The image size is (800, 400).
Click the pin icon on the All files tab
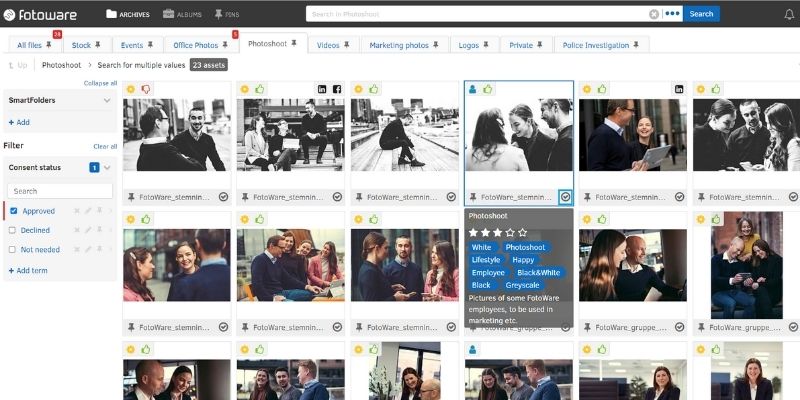[x=49, y=45]
